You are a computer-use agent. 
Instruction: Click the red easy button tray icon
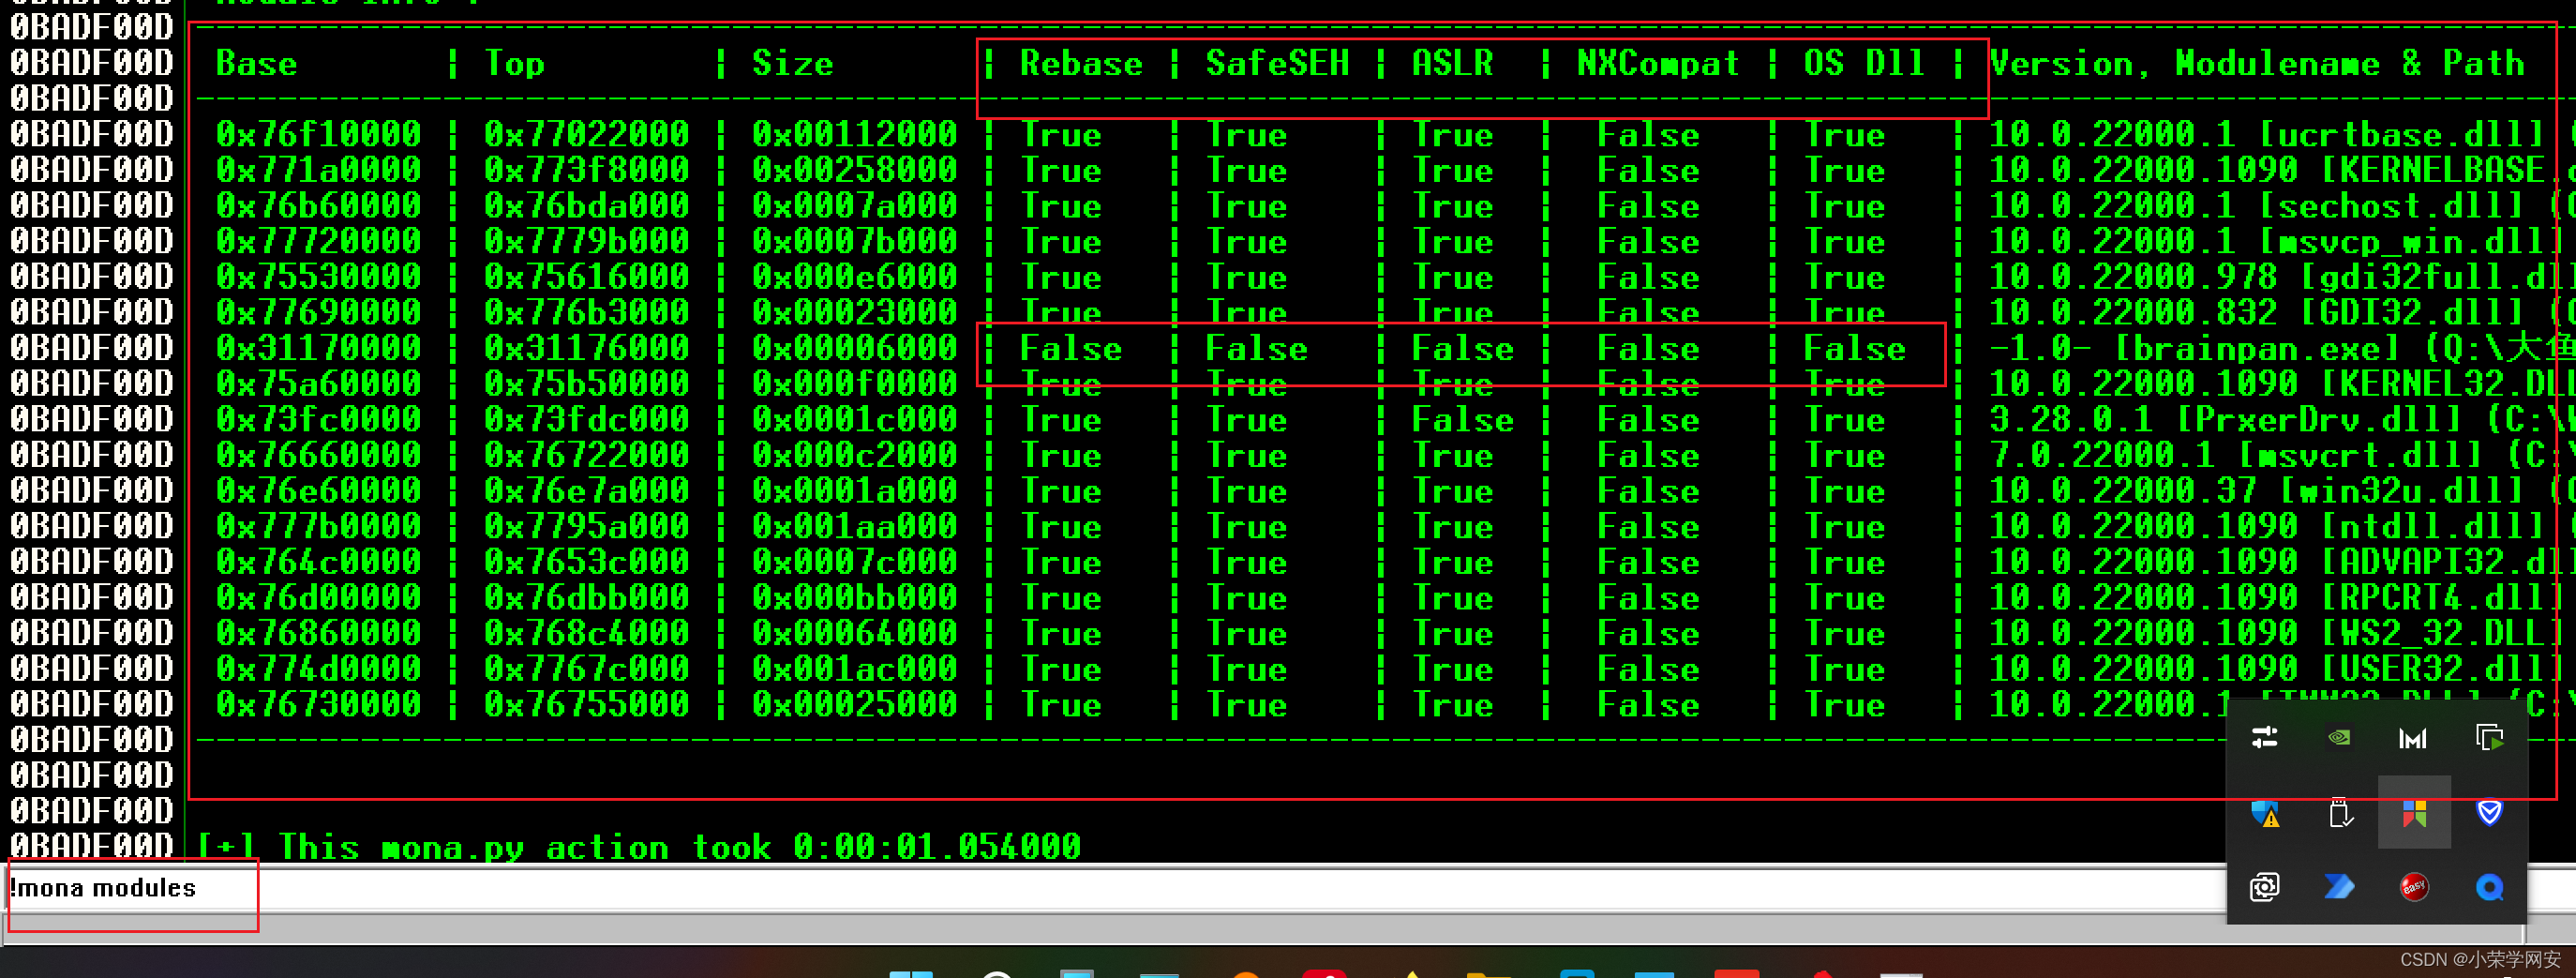pyautogui.click(x=2414, y=887)
